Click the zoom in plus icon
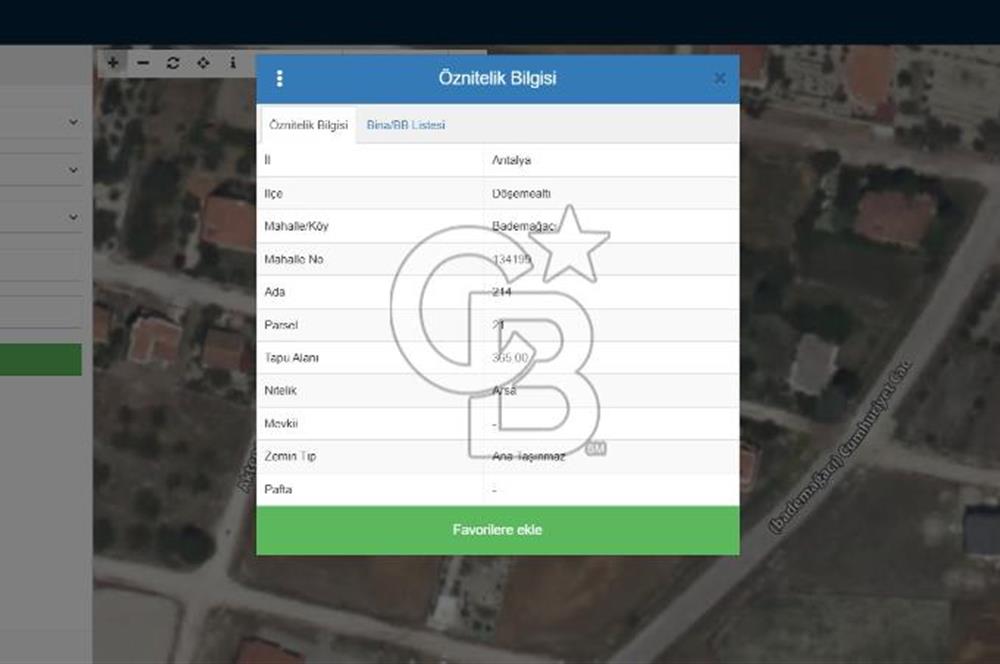The height and width of the screenshot is (664, 1000). [x=113, y=63]
